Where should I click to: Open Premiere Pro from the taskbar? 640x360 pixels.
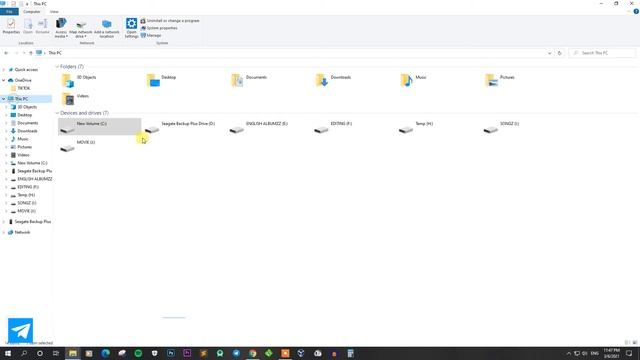pyautogui.click(x=187, y=353)
